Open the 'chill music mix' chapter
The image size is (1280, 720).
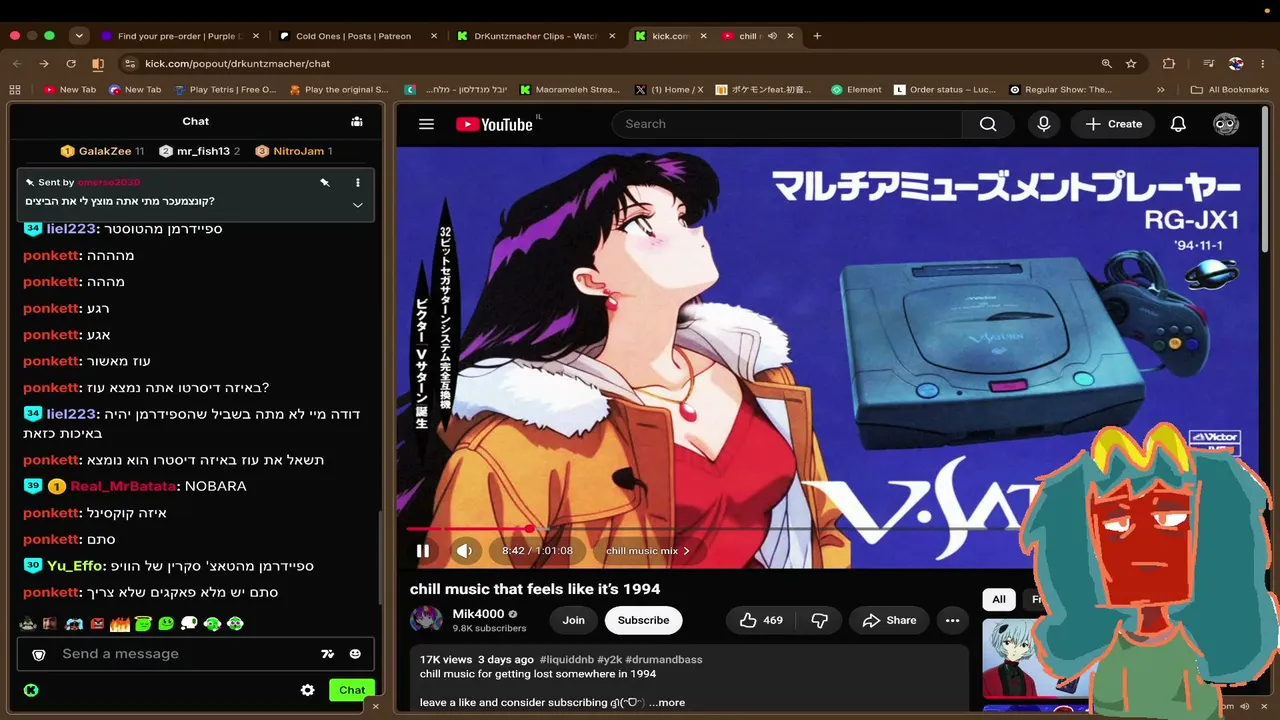pos(648,551)
